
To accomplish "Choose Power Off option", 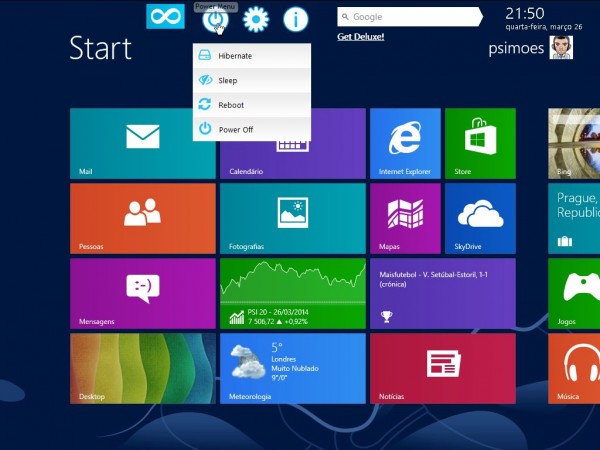I will 252,129.
